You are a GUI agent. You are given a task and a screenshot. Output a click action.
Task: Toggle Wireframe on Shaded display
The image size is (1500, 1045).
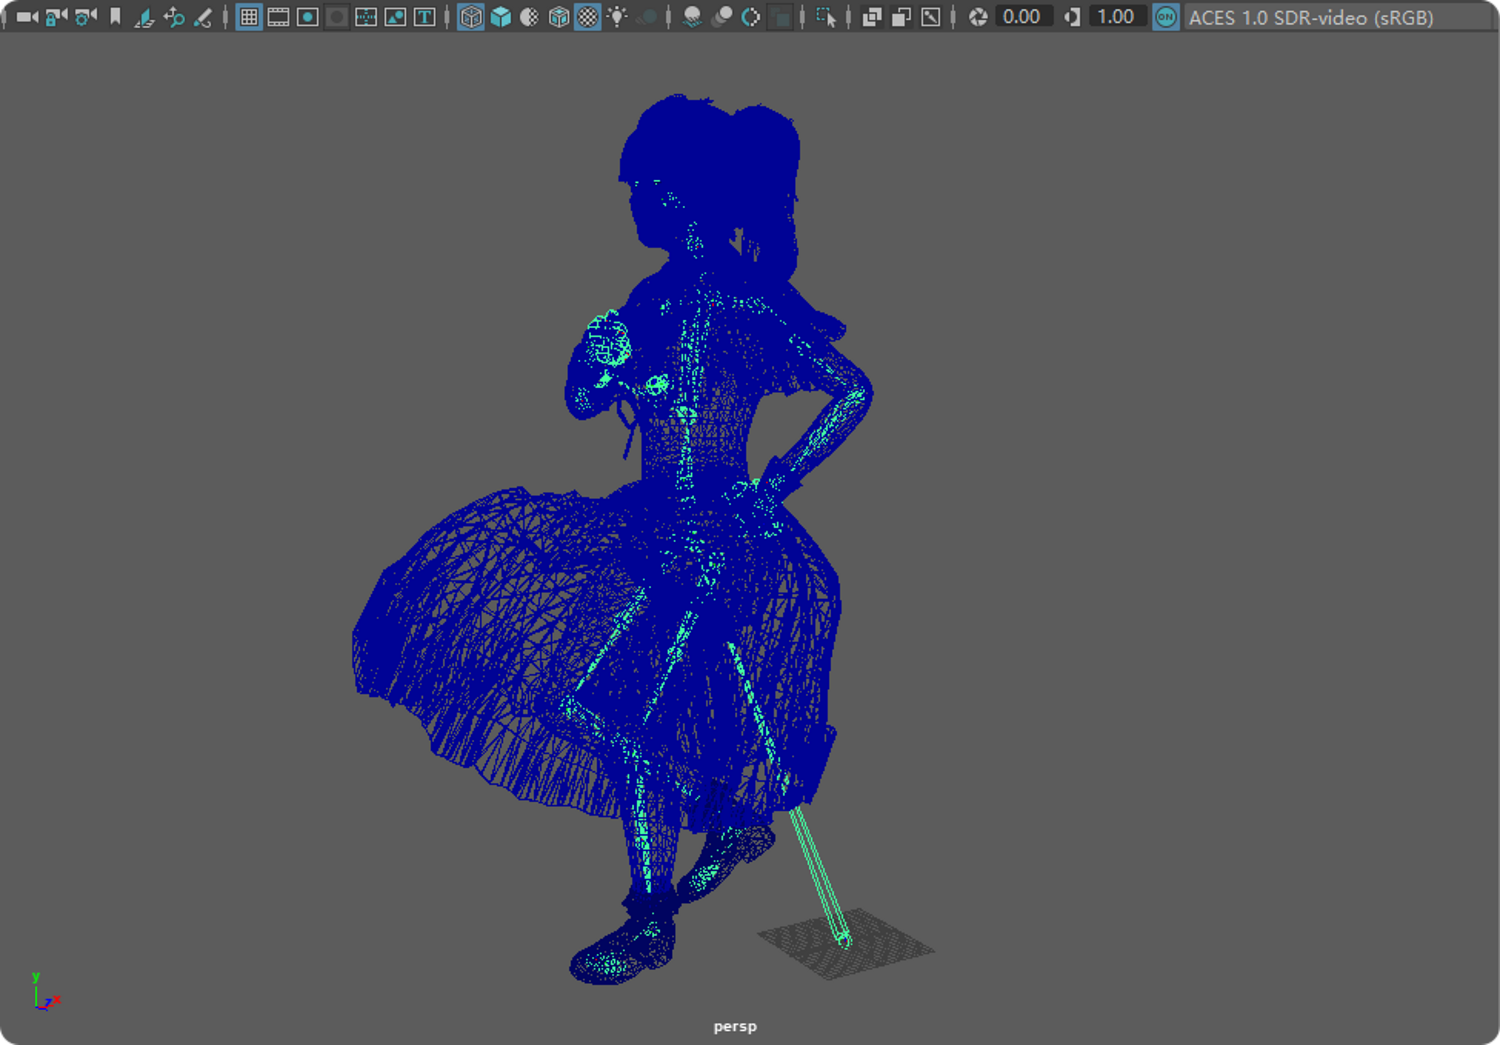[x=559, y=17]
